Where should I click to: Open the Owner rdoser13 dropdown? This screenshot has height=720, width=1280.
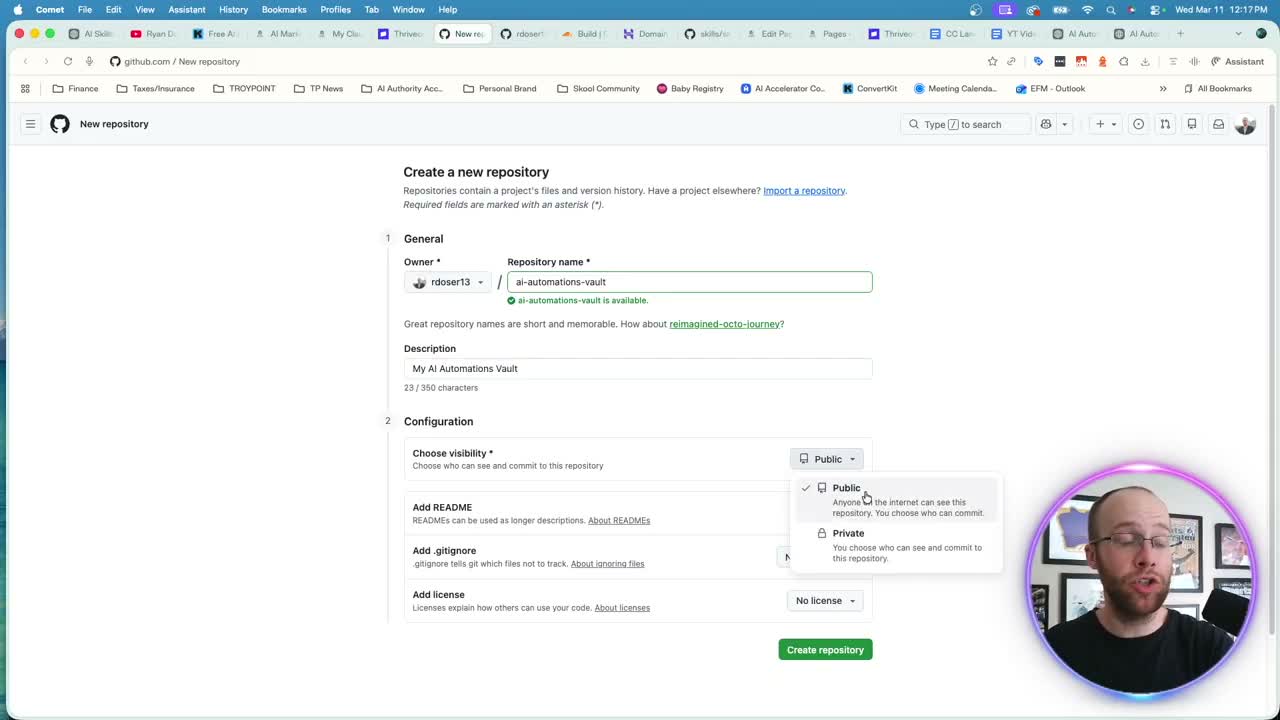click(x=448, y=282)
